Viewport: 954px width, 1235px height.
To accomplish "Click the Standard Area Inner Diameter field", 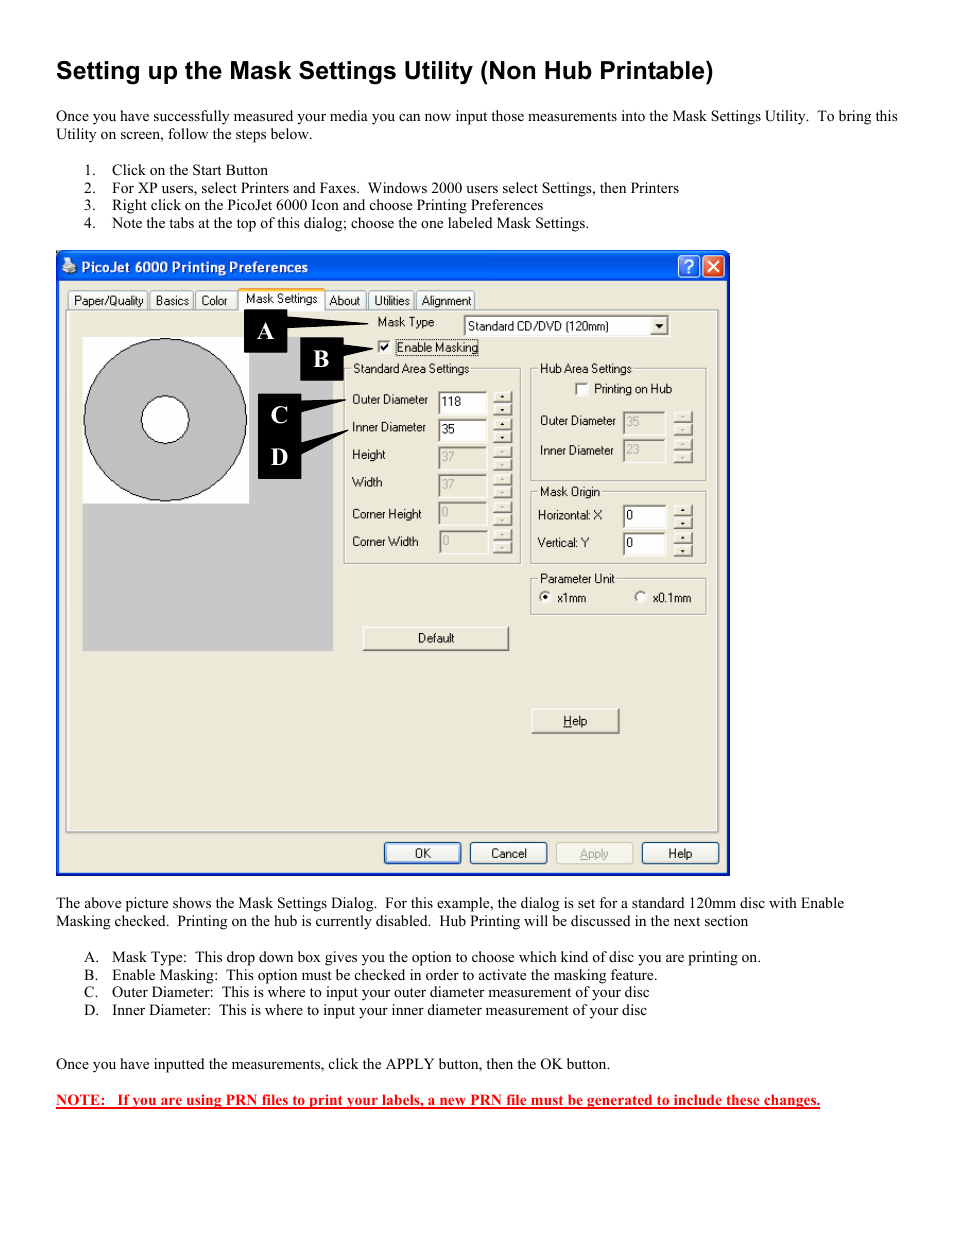I will point(463,429).
